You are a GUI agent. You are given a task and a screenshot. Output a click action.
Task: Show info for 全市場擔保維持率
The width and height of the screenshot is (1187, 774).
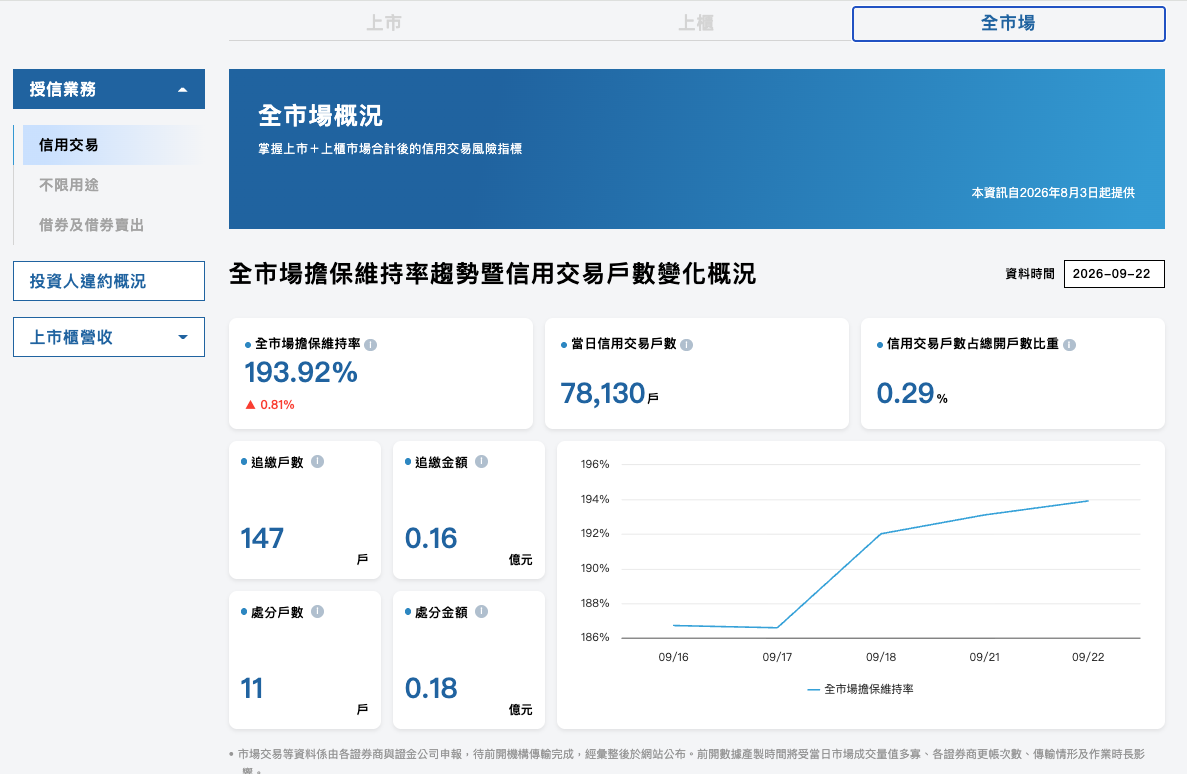(370, 345)
